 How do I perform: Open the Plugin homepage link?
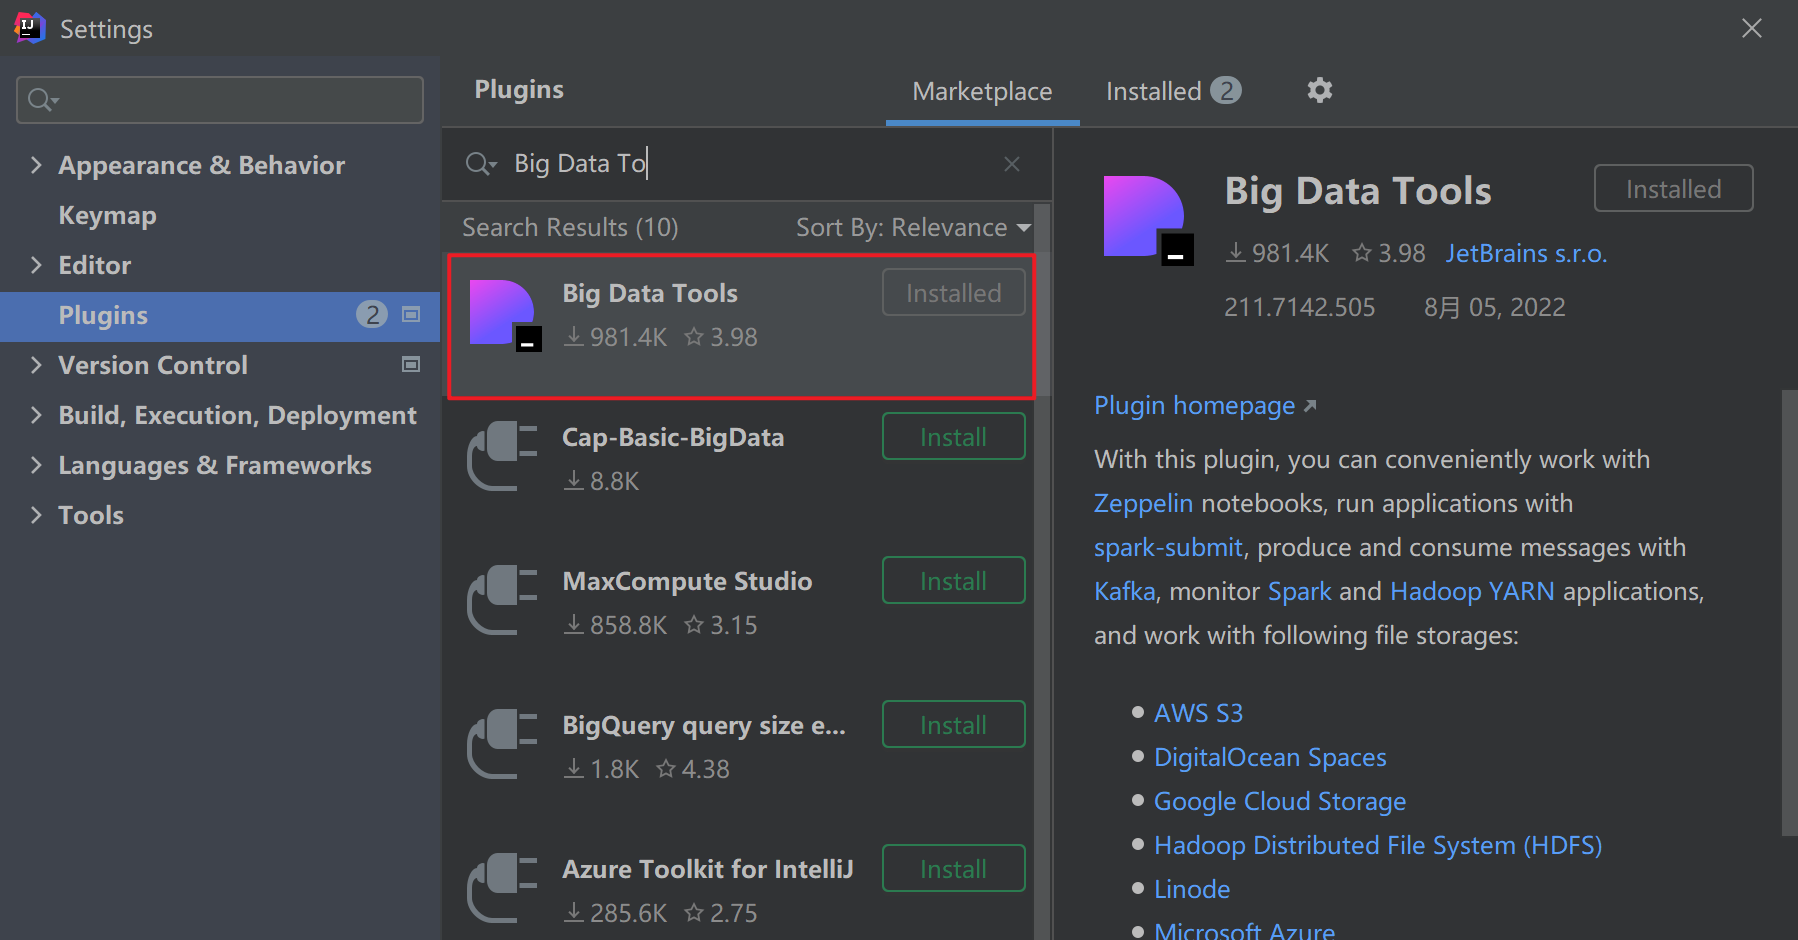(x=1205, y=405)
